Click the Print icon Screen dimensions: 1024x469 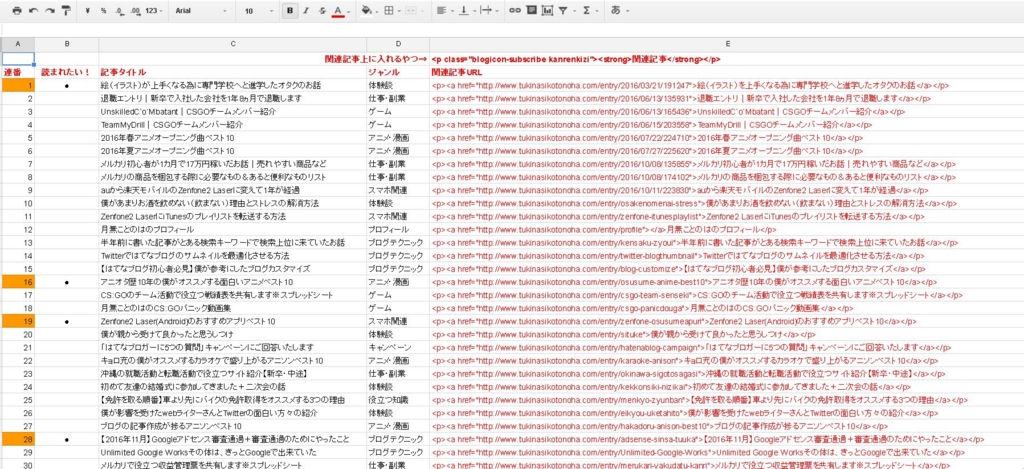(17, 10)
